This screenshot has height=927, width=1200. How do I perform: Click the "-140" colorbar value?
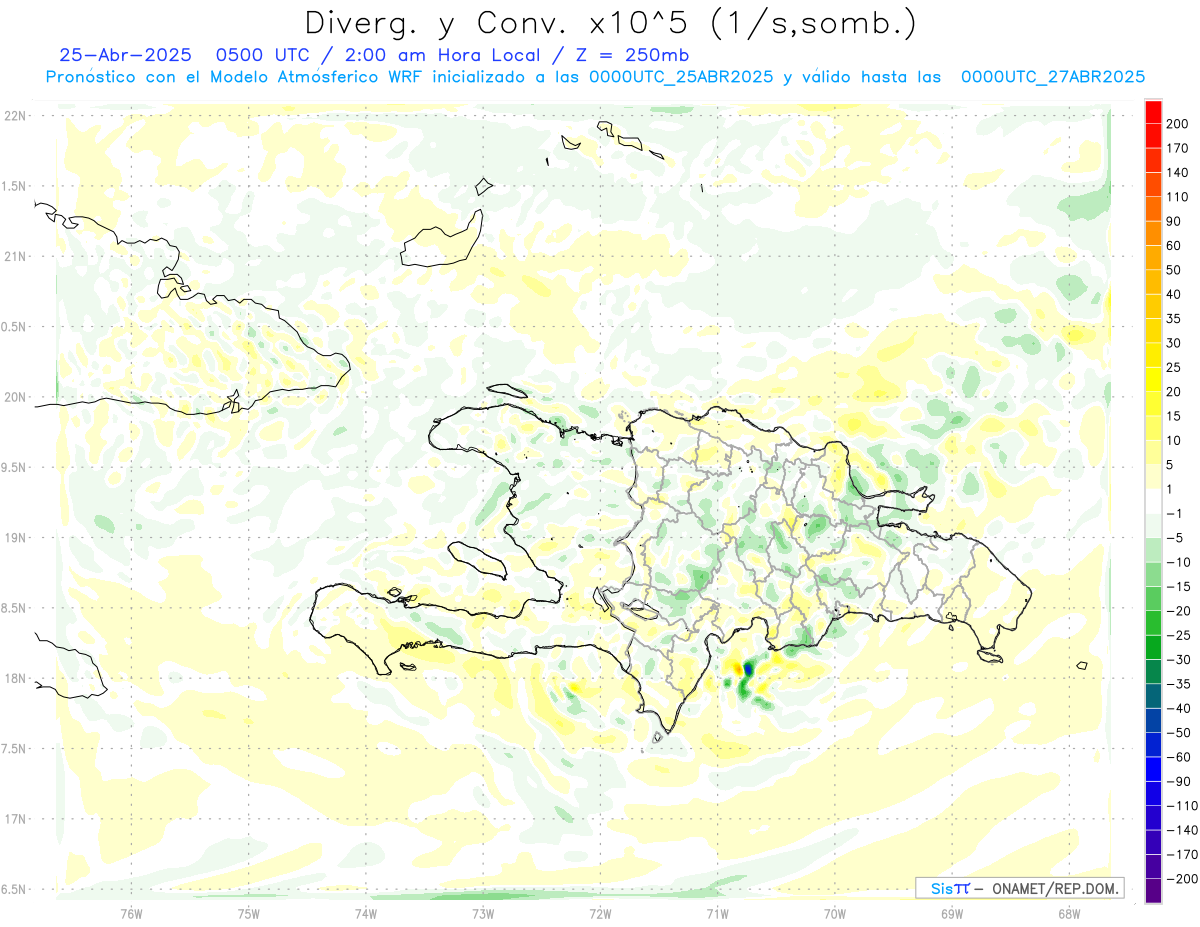point(1182,830)
